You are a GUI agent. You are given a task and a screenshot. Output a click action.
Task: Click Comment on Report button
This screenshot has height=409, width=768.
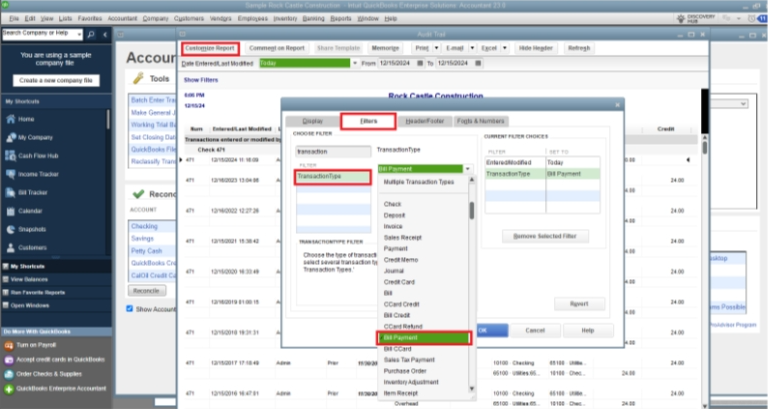[277, 48]
